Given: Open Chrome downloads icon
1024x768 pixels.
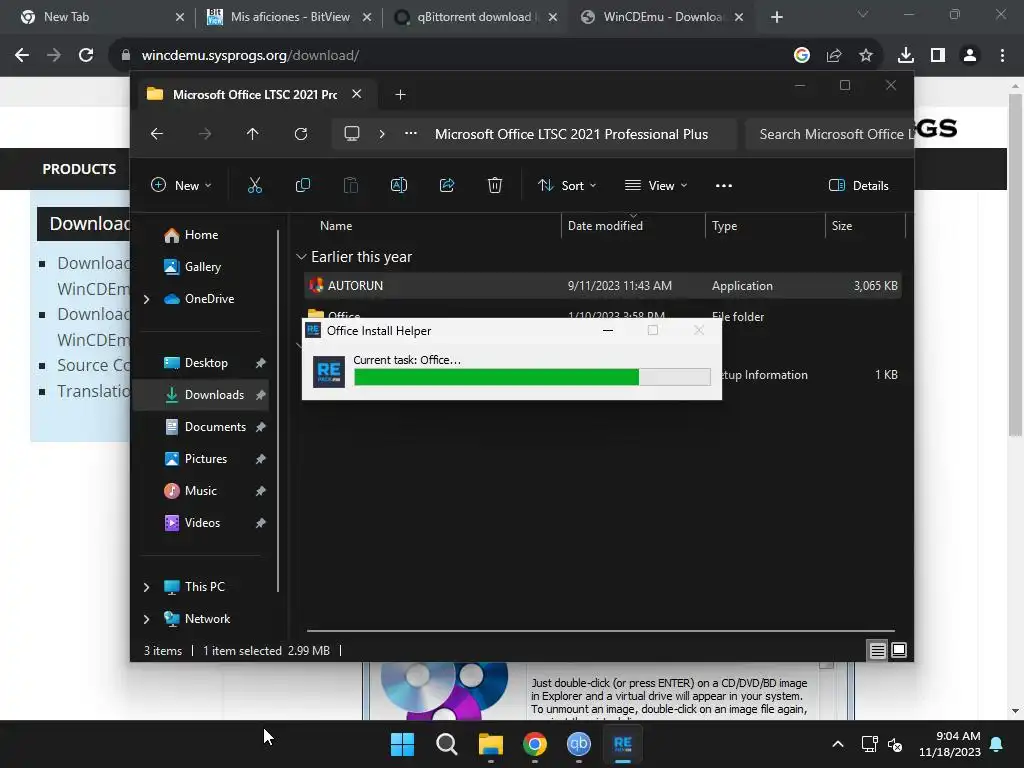Looking at the screenshot, I should [x=906, y=56].
